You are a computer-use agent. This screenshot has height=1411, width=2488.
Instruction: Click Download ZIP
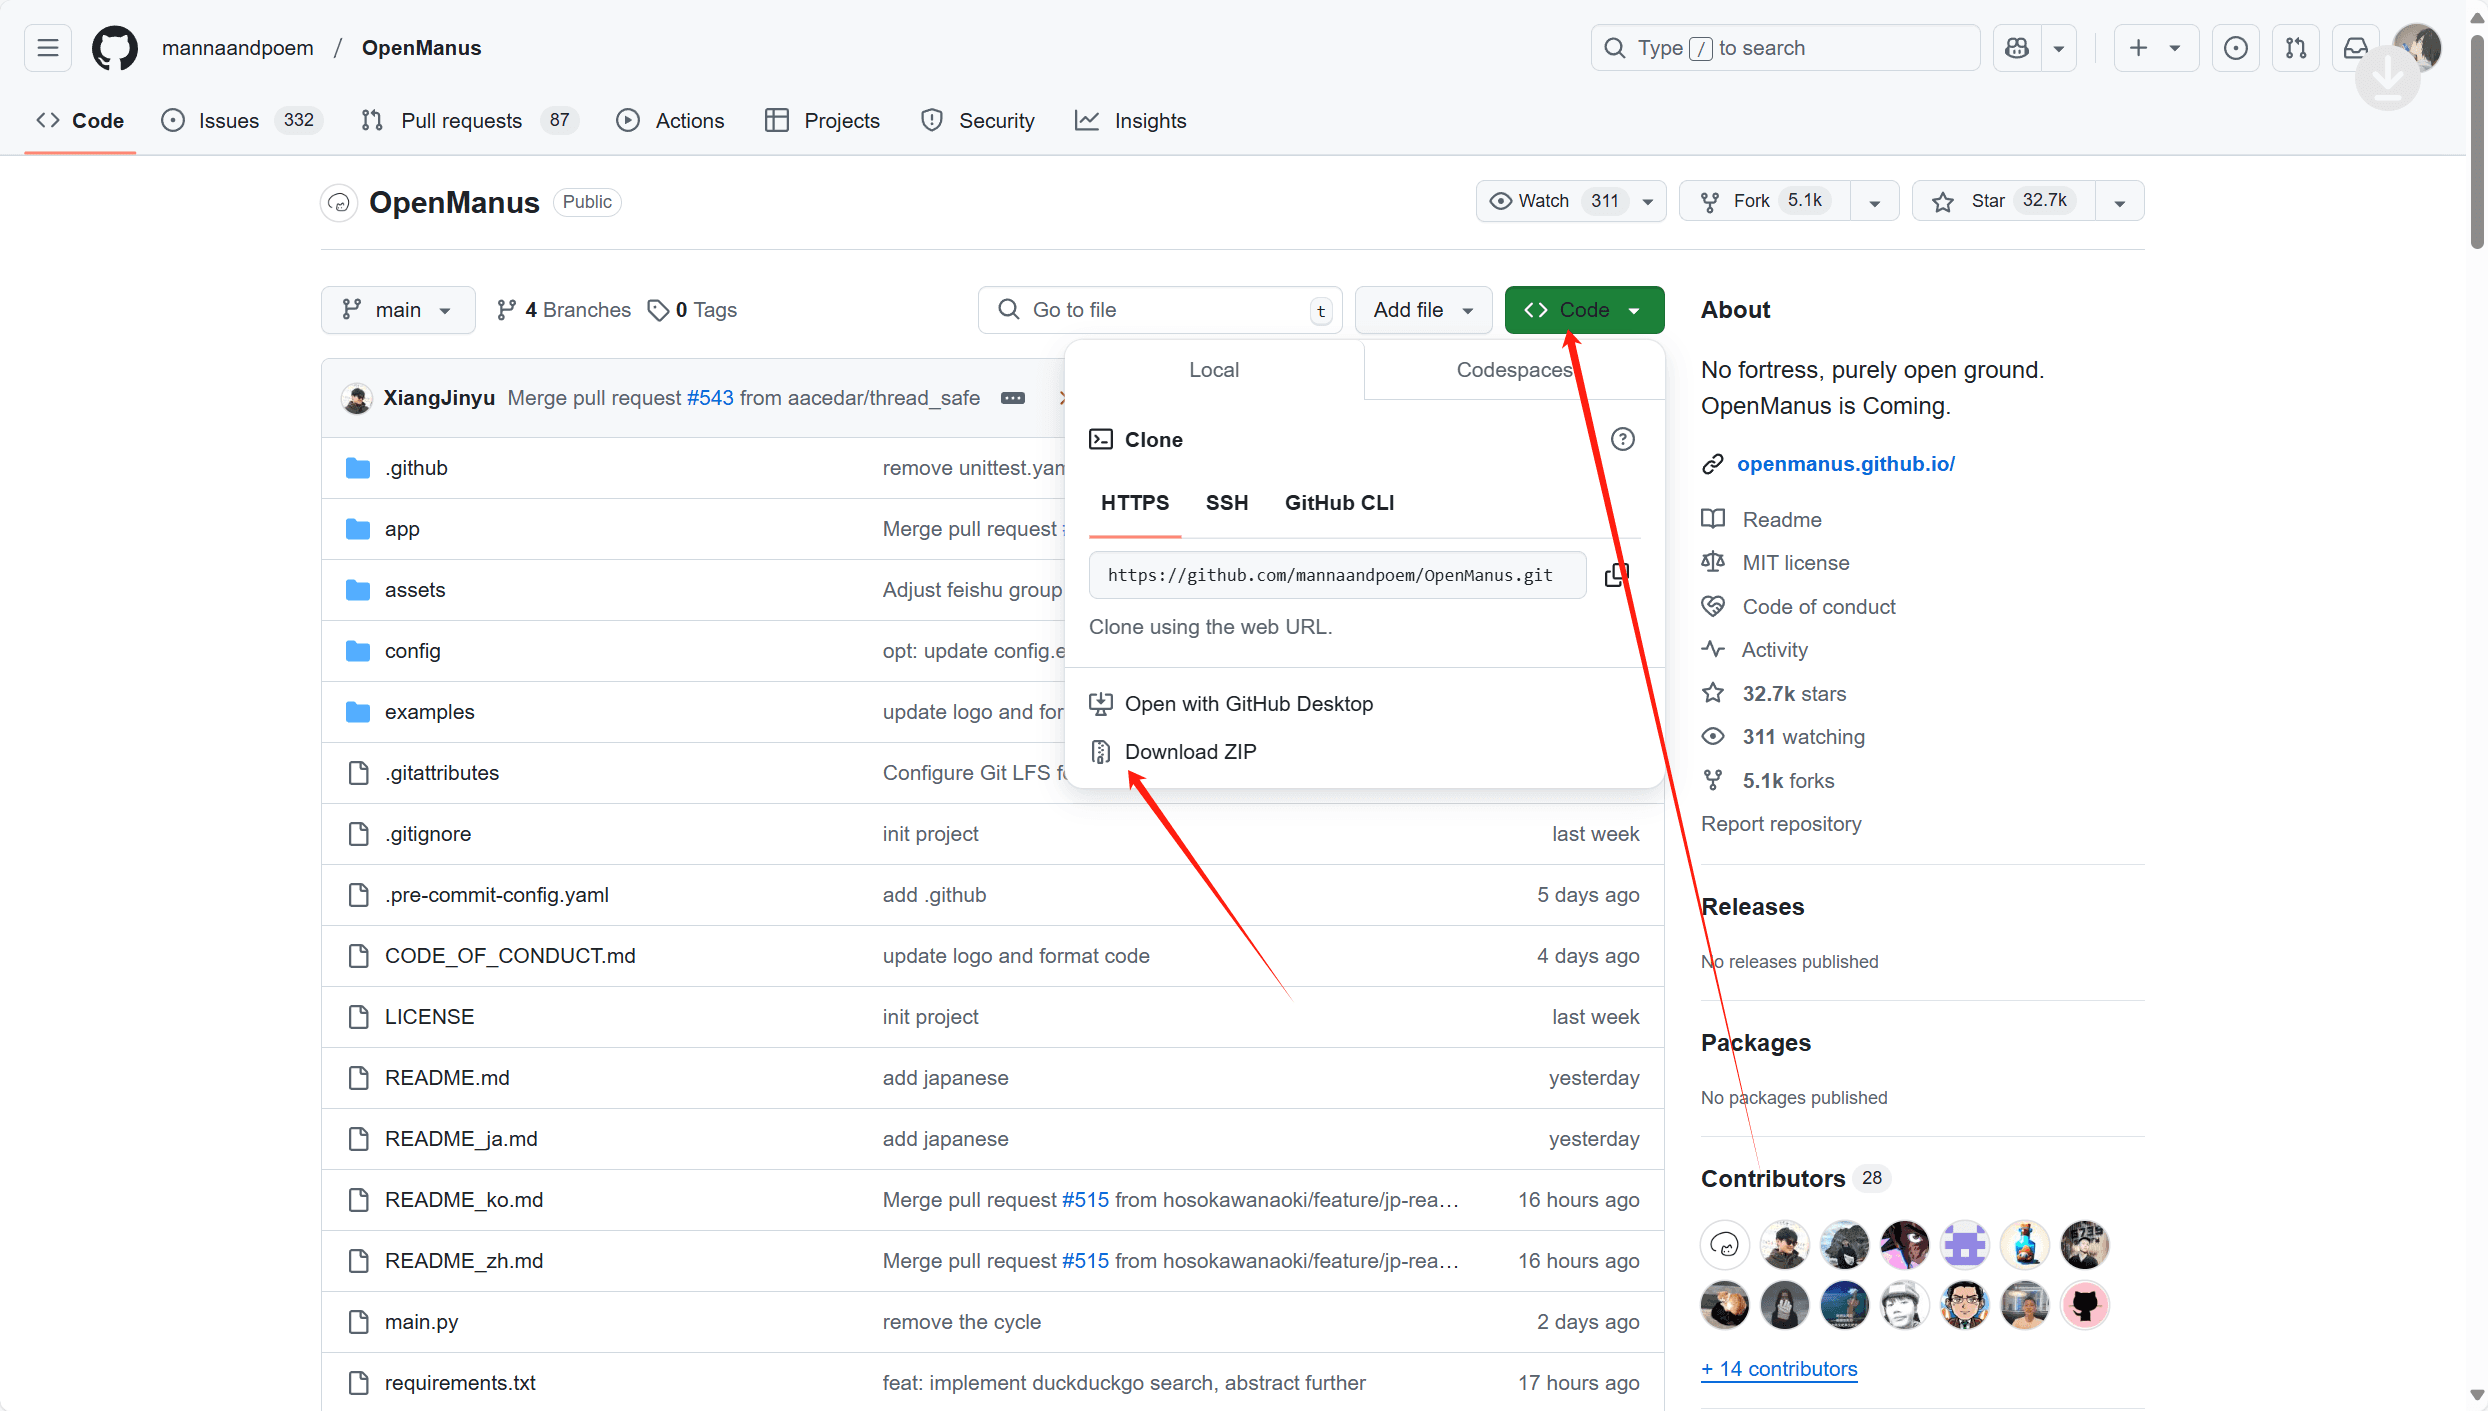coord(1190,752)
